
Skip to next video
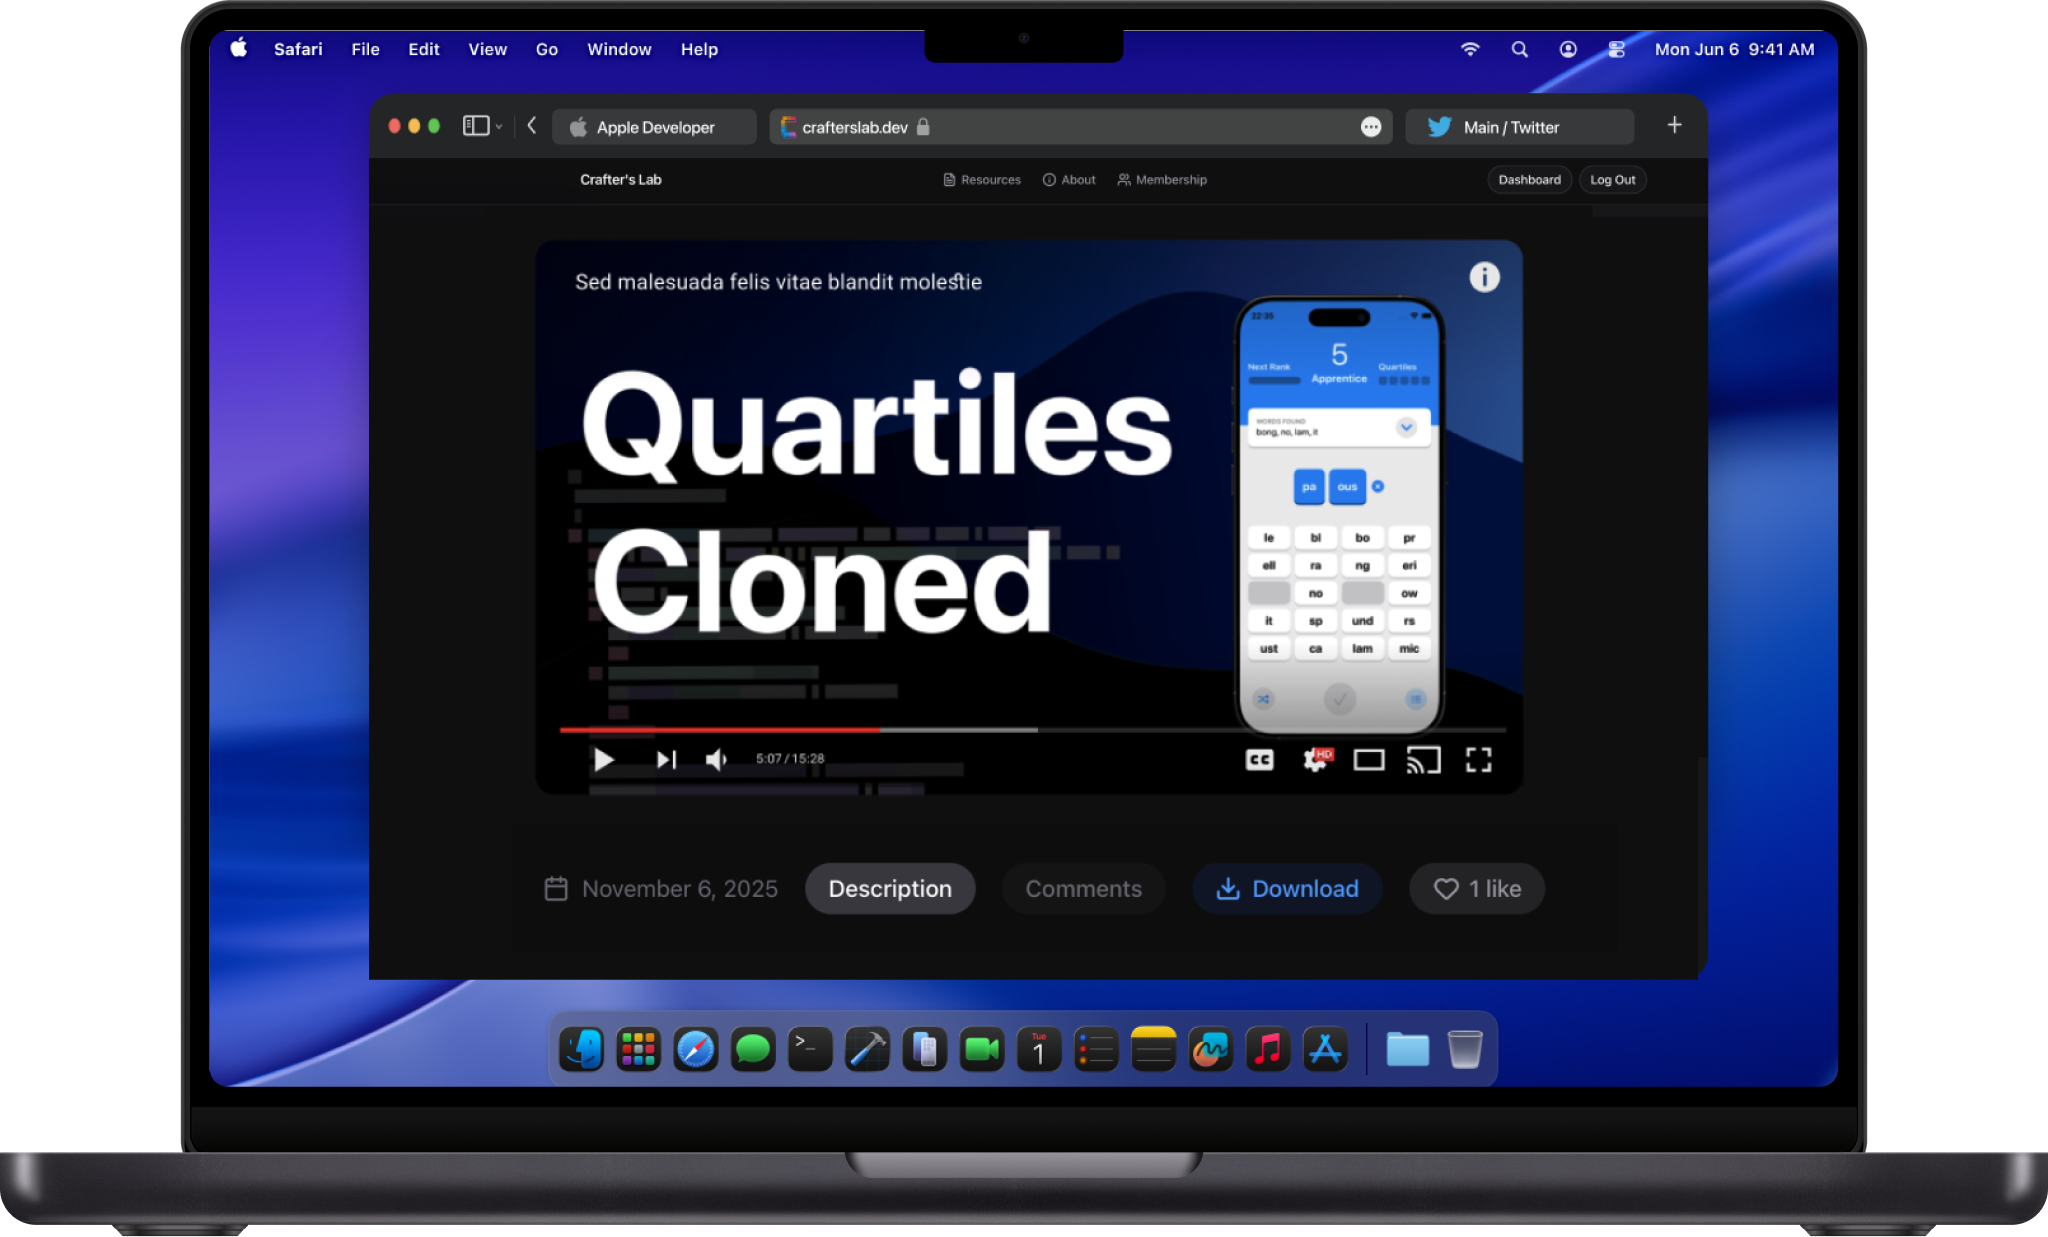point(666,760)
